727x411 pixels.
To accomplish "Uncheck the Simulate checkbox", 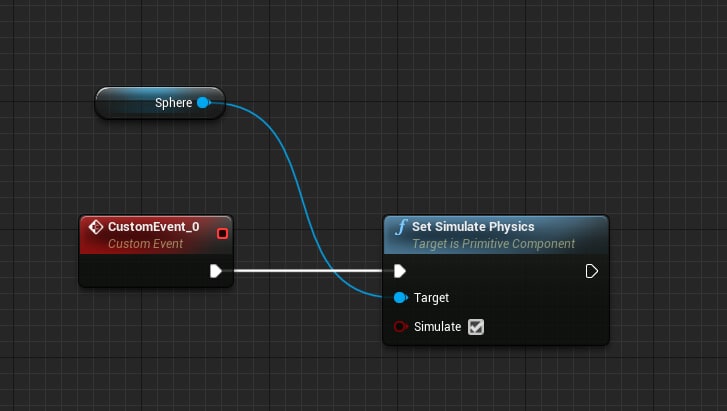I will point(476,327).
